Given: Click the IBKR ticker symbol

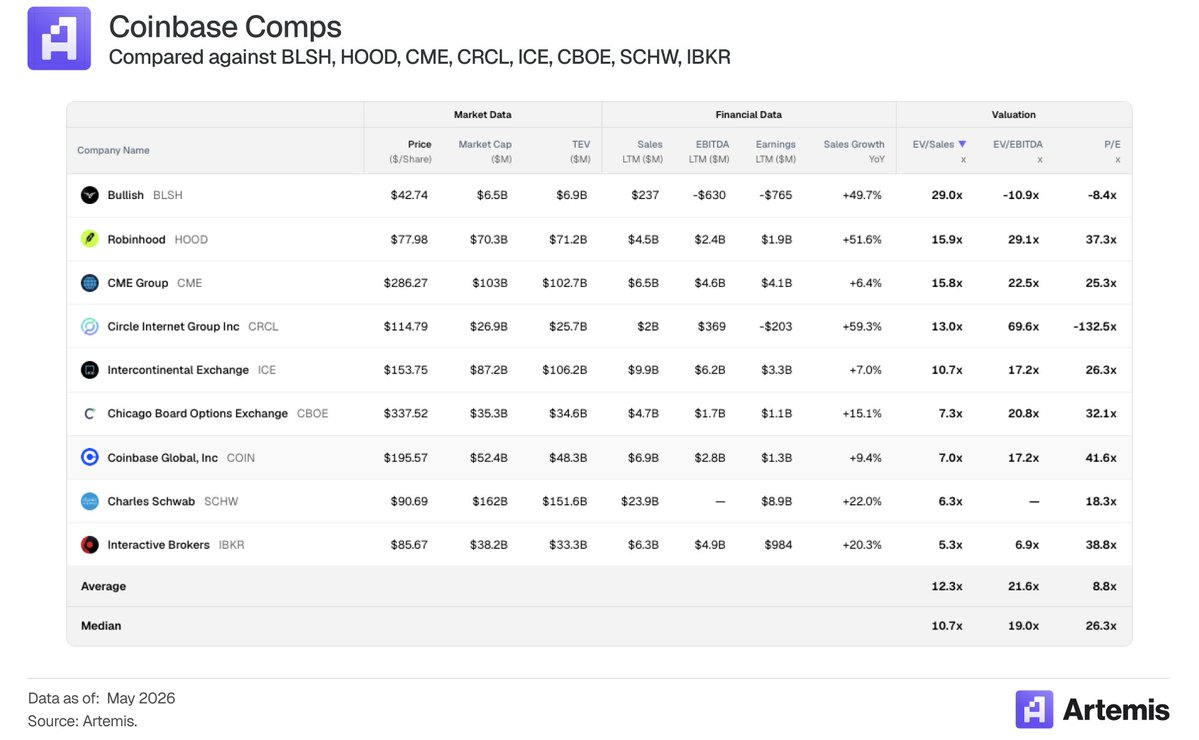Looking at the screenshot, I should [x=232, y=545].
